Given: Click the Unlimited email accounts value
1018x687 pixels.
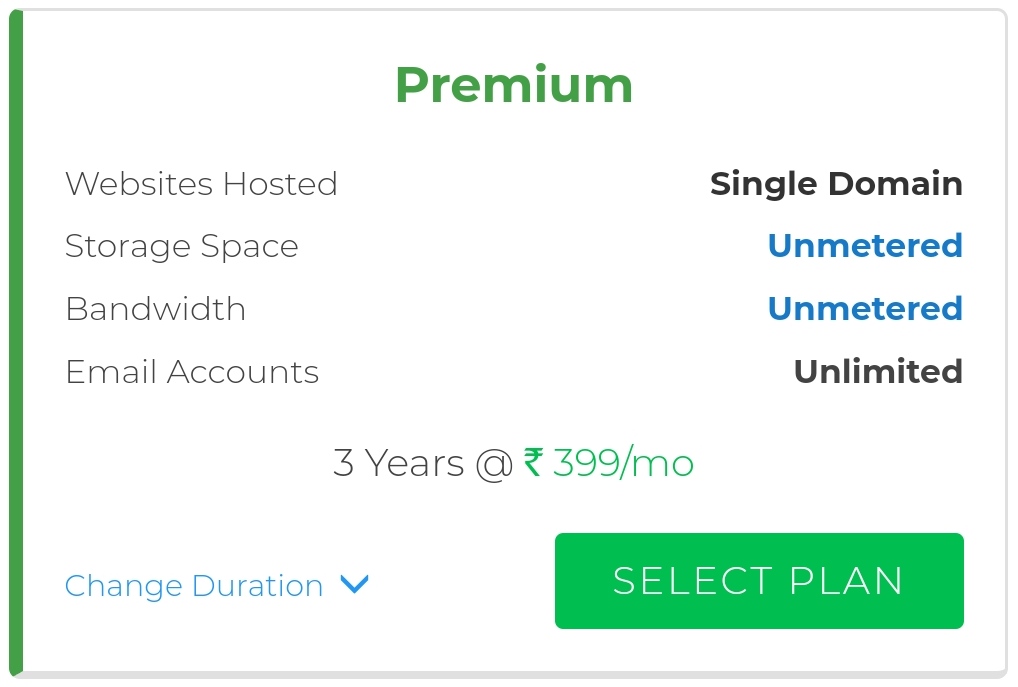Looking at the screenshot, I should point(878,371).
